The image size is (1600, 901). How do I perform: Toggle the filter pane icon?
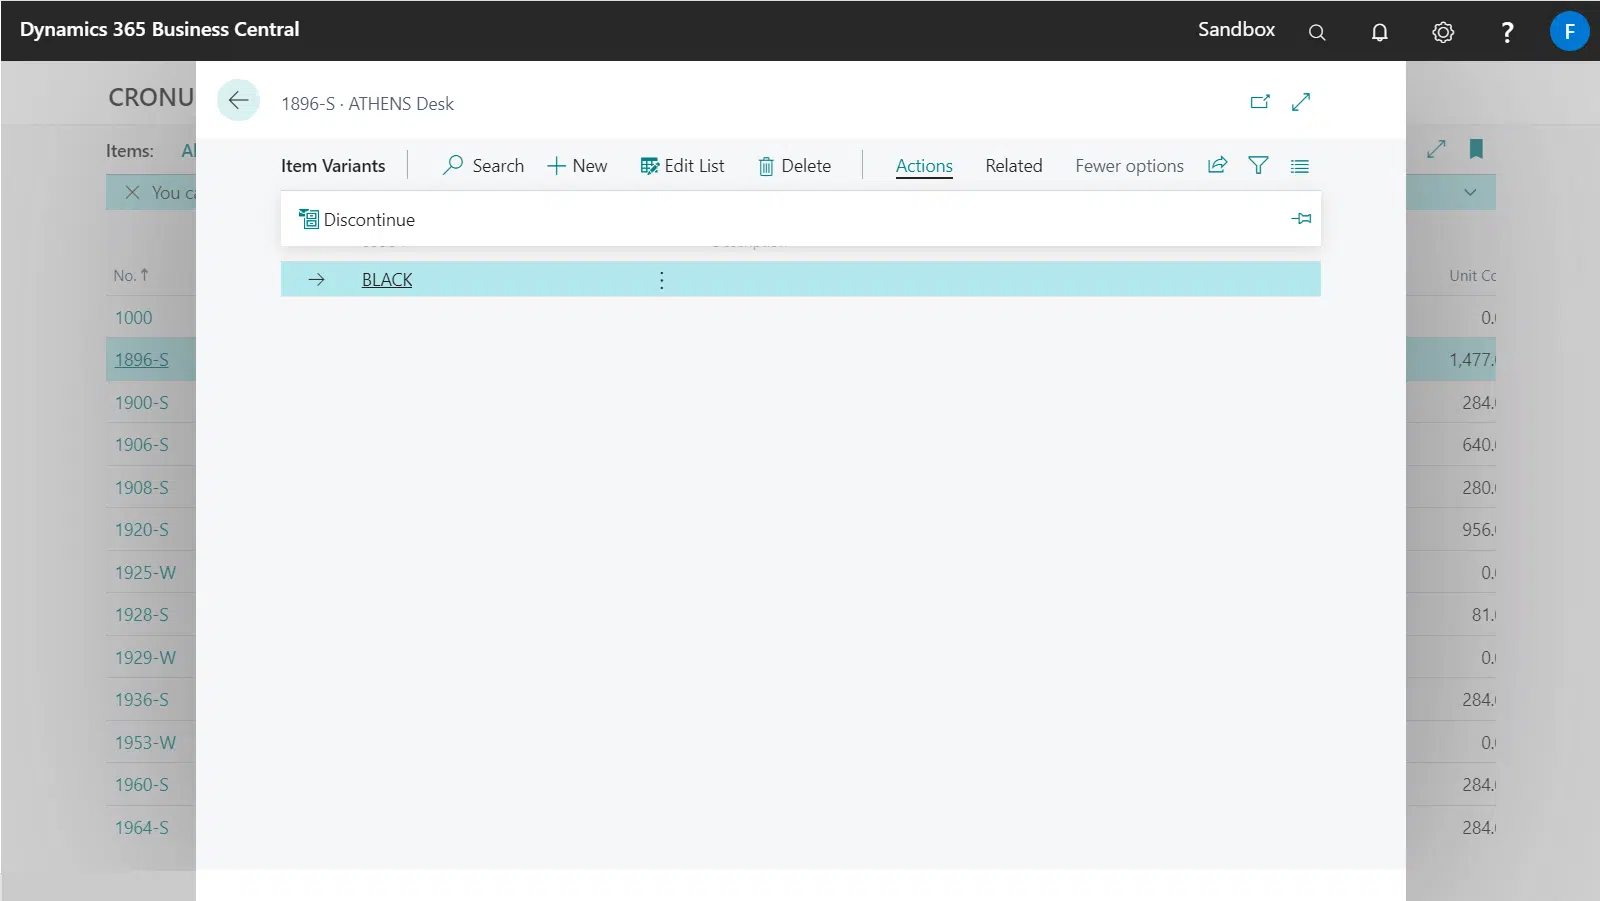pos(1258,166)
